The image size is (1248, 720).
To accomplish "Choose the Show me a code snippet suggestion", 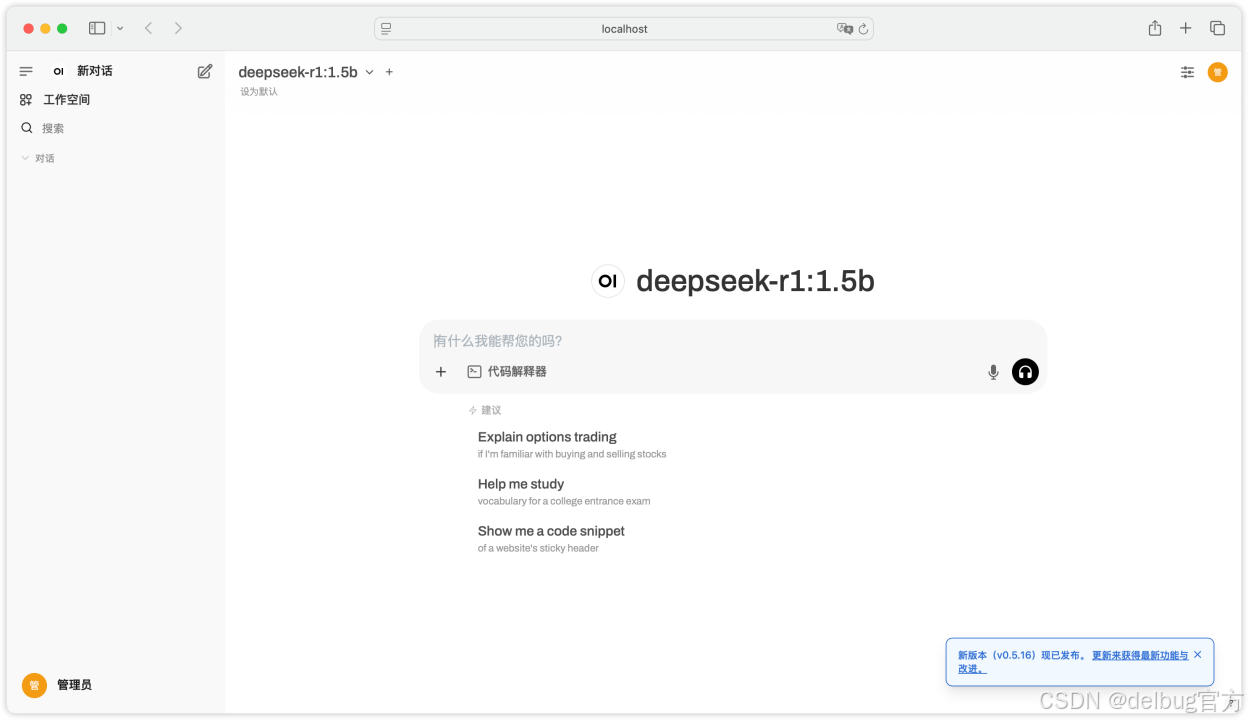I will point(551,539).
